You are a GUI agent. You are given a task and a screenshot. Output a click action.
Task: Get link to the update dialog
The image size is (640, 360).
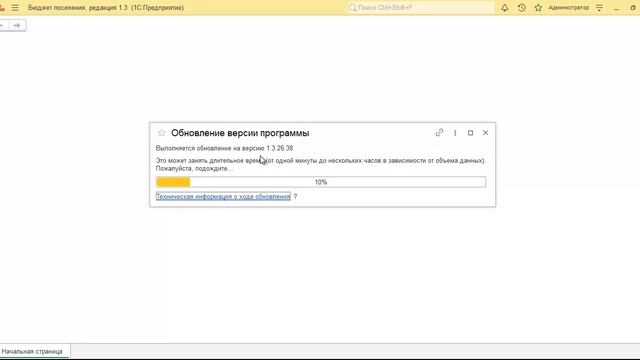click(x=439, y=133)
